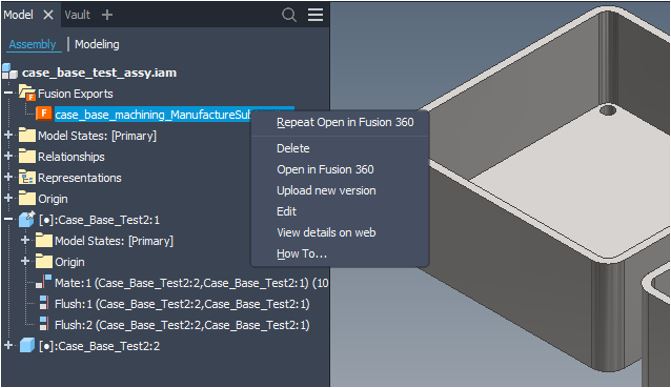
Task: Expand the Representations node
Action: point(8,177)
